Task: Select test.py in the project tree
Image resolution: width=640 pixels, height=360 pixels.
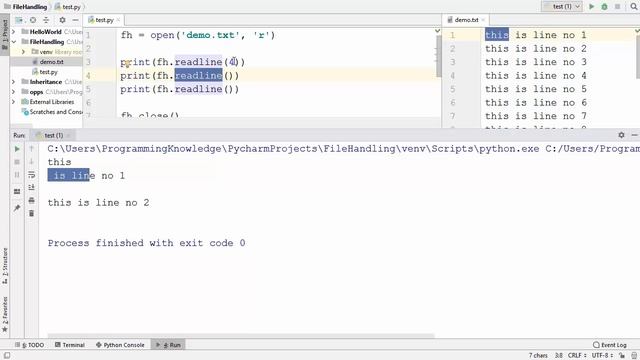Action: coord(49,72)
